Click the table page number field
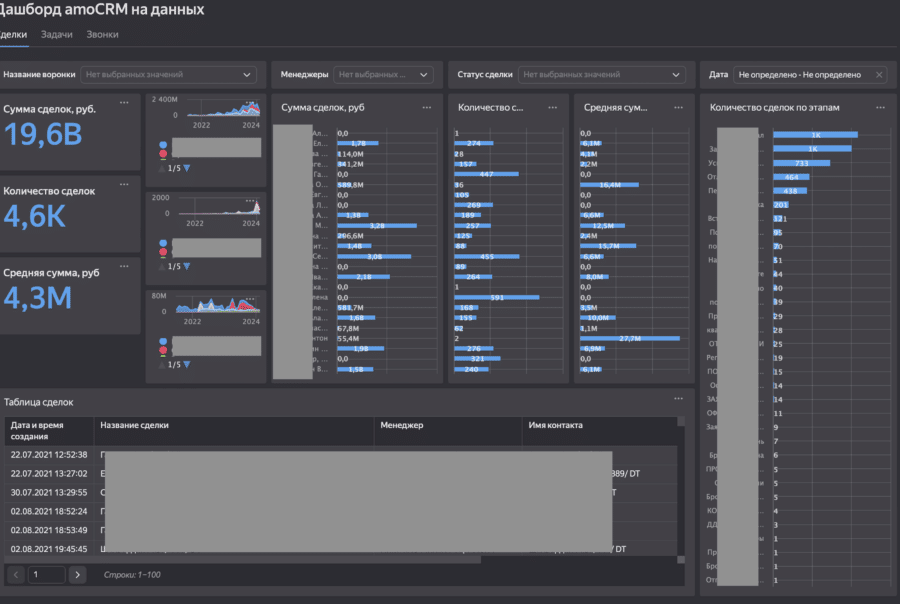This screenshot has width=900, height=604. click(46, 575)
